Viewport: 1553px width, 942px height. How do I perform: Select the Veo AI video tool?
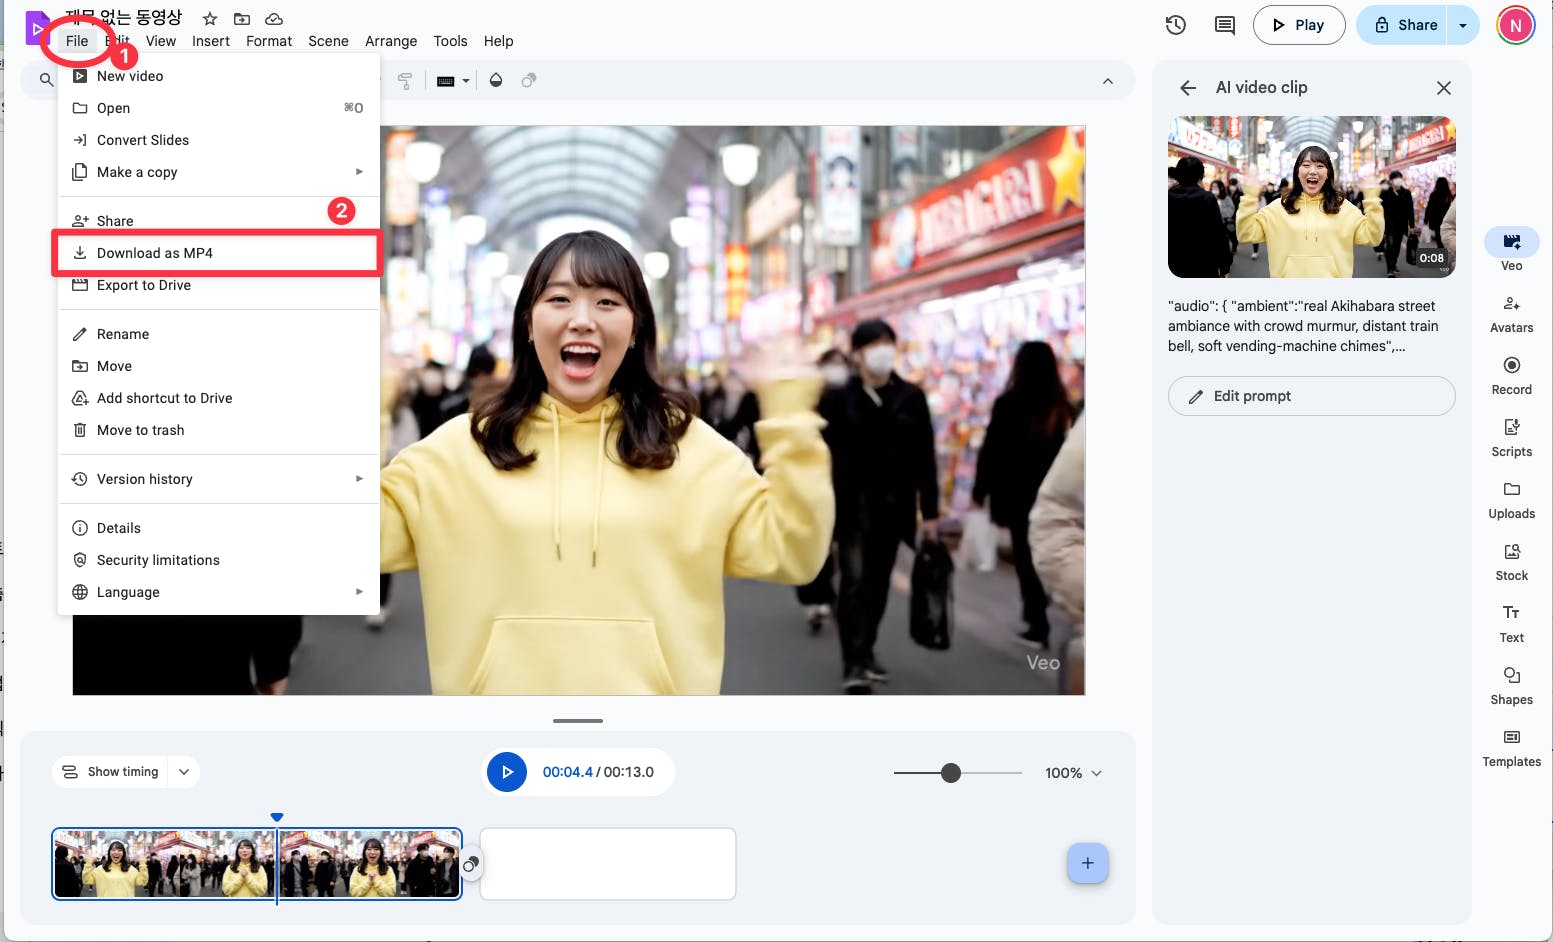coord(1511,248)
